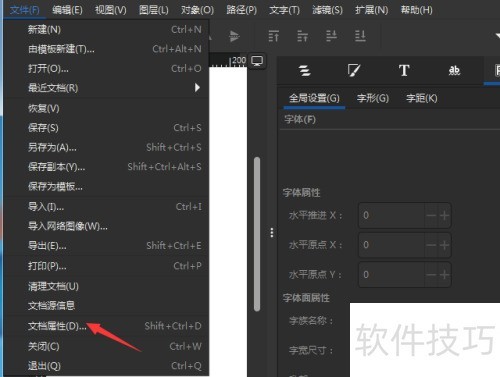Select 导入网络图像(W)... menu entry
500x377 pixels.
coord(107,226)
